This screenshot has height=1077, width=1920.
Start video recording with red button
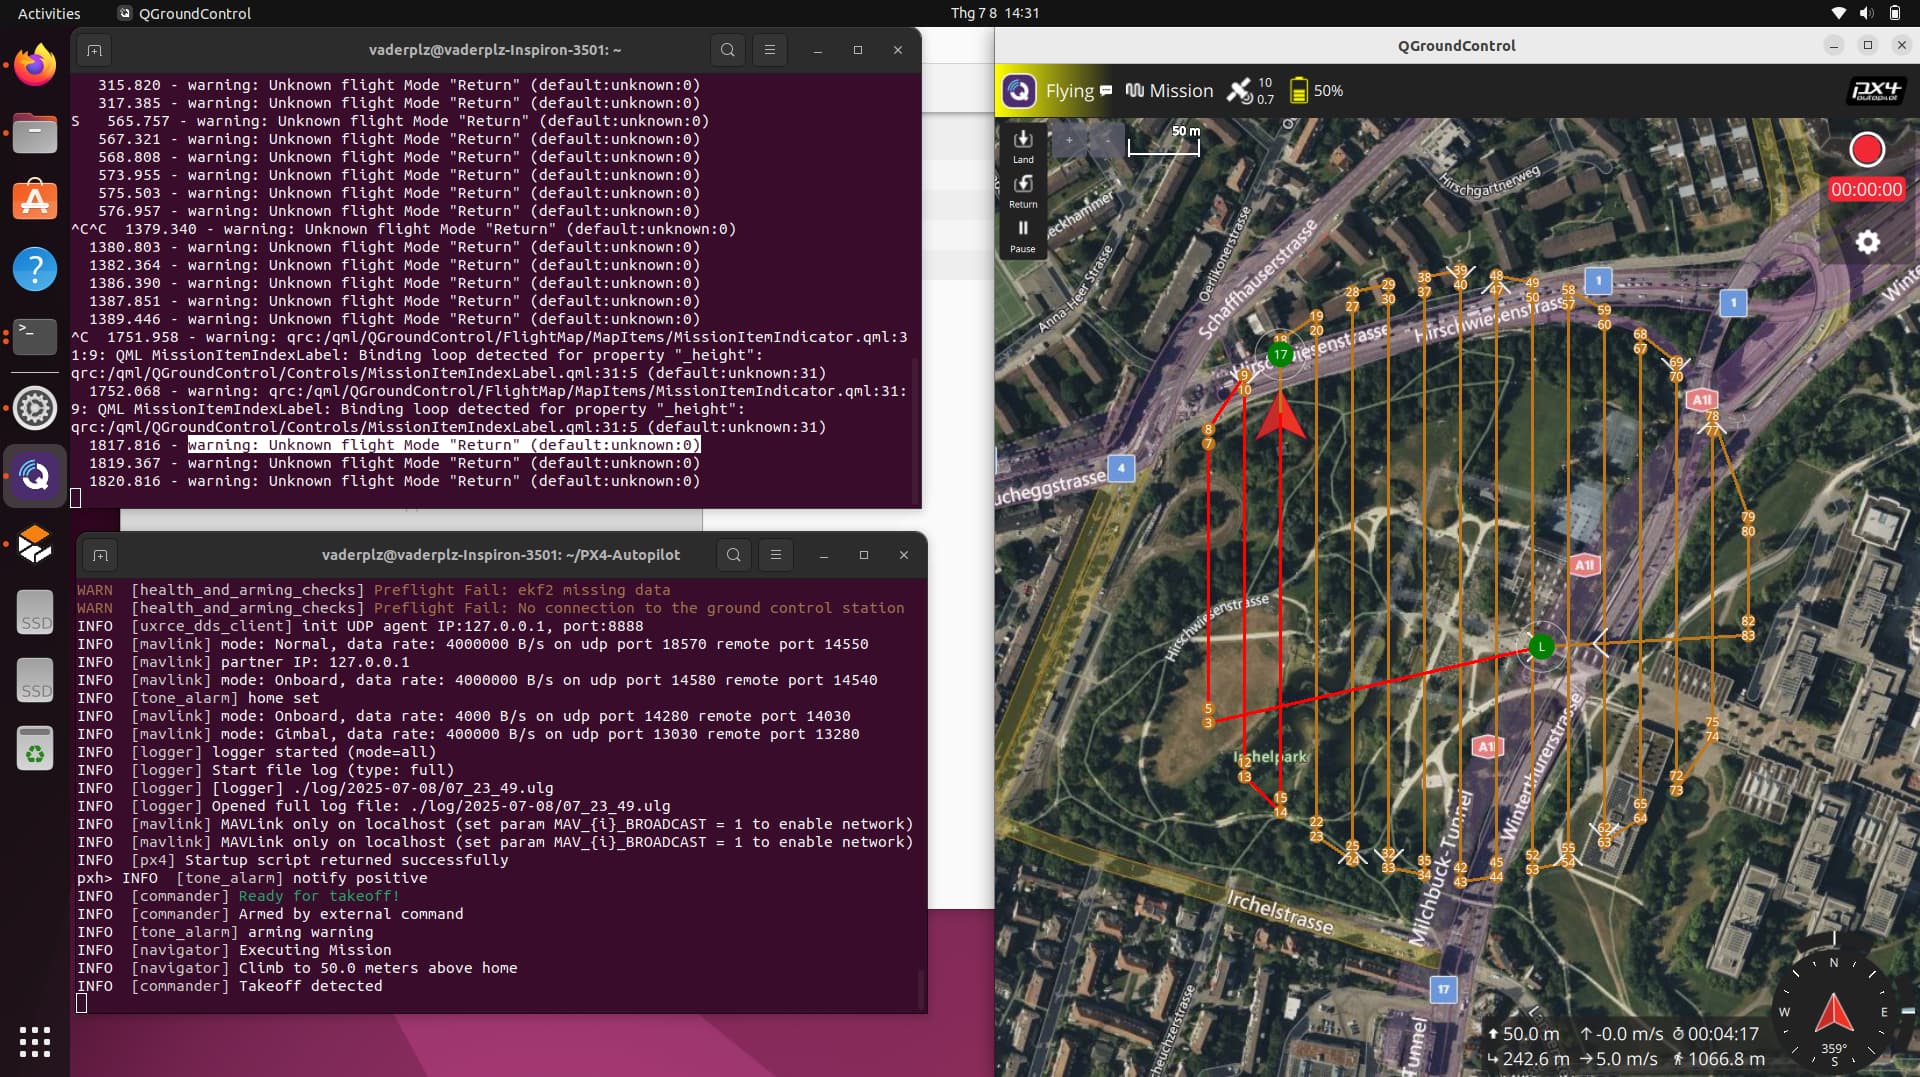[1867, 149]
